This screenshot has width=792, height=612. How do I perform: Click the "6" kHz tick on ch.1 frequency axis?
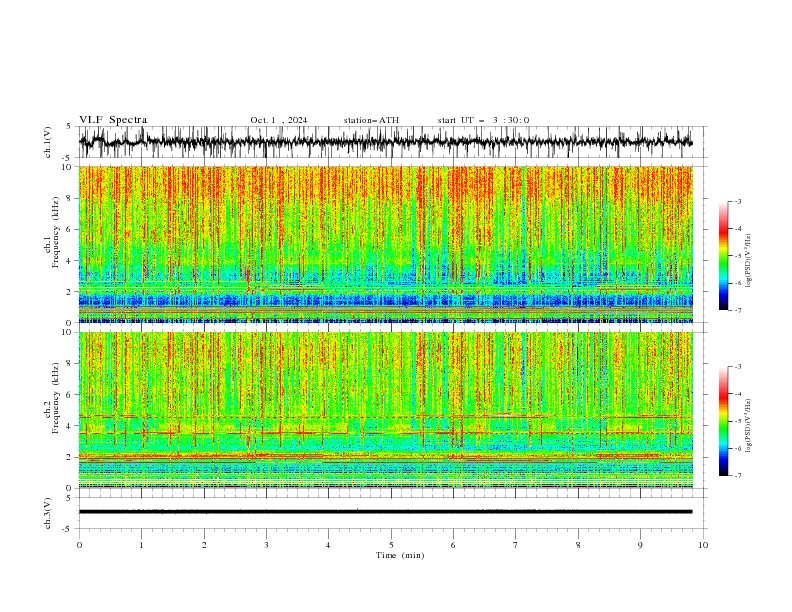tap(69, 229)
